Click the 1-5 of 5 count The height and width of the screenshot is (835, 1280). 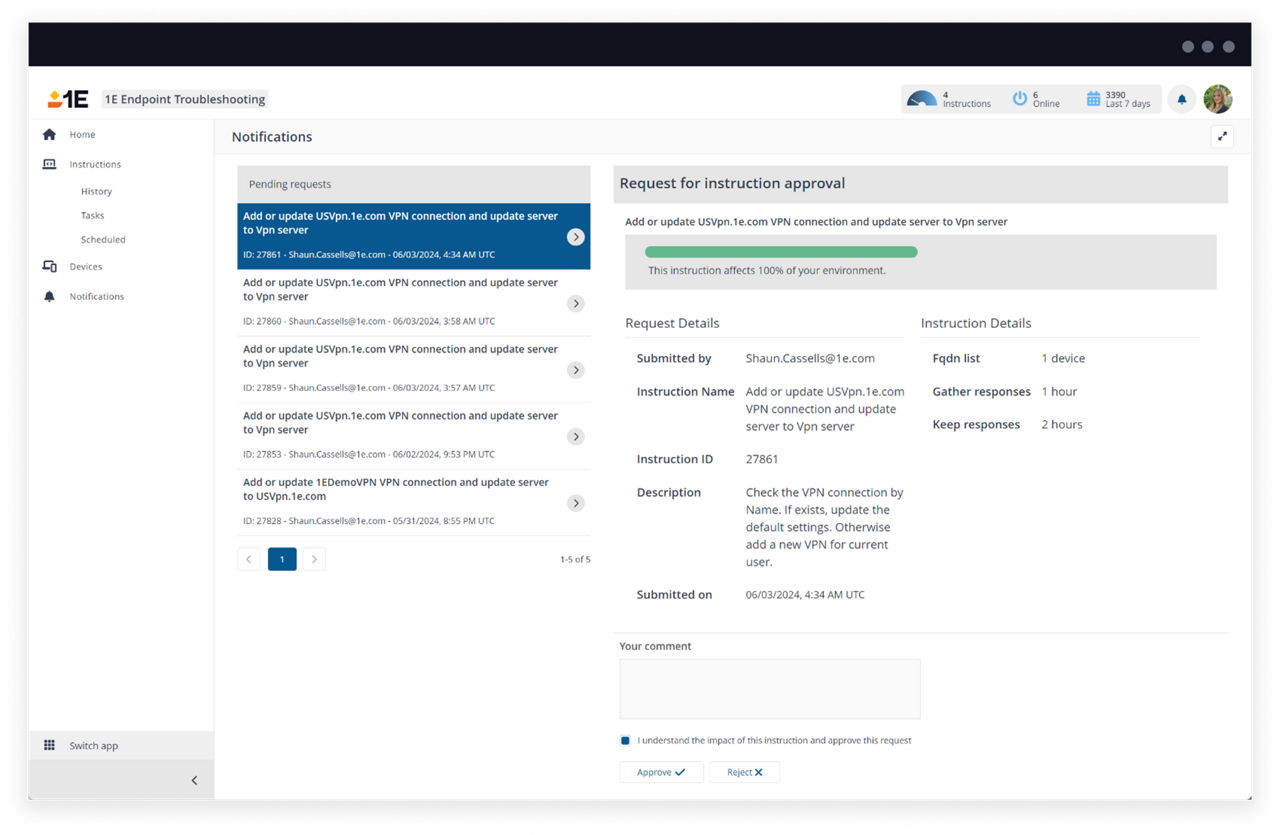(575, 559)
